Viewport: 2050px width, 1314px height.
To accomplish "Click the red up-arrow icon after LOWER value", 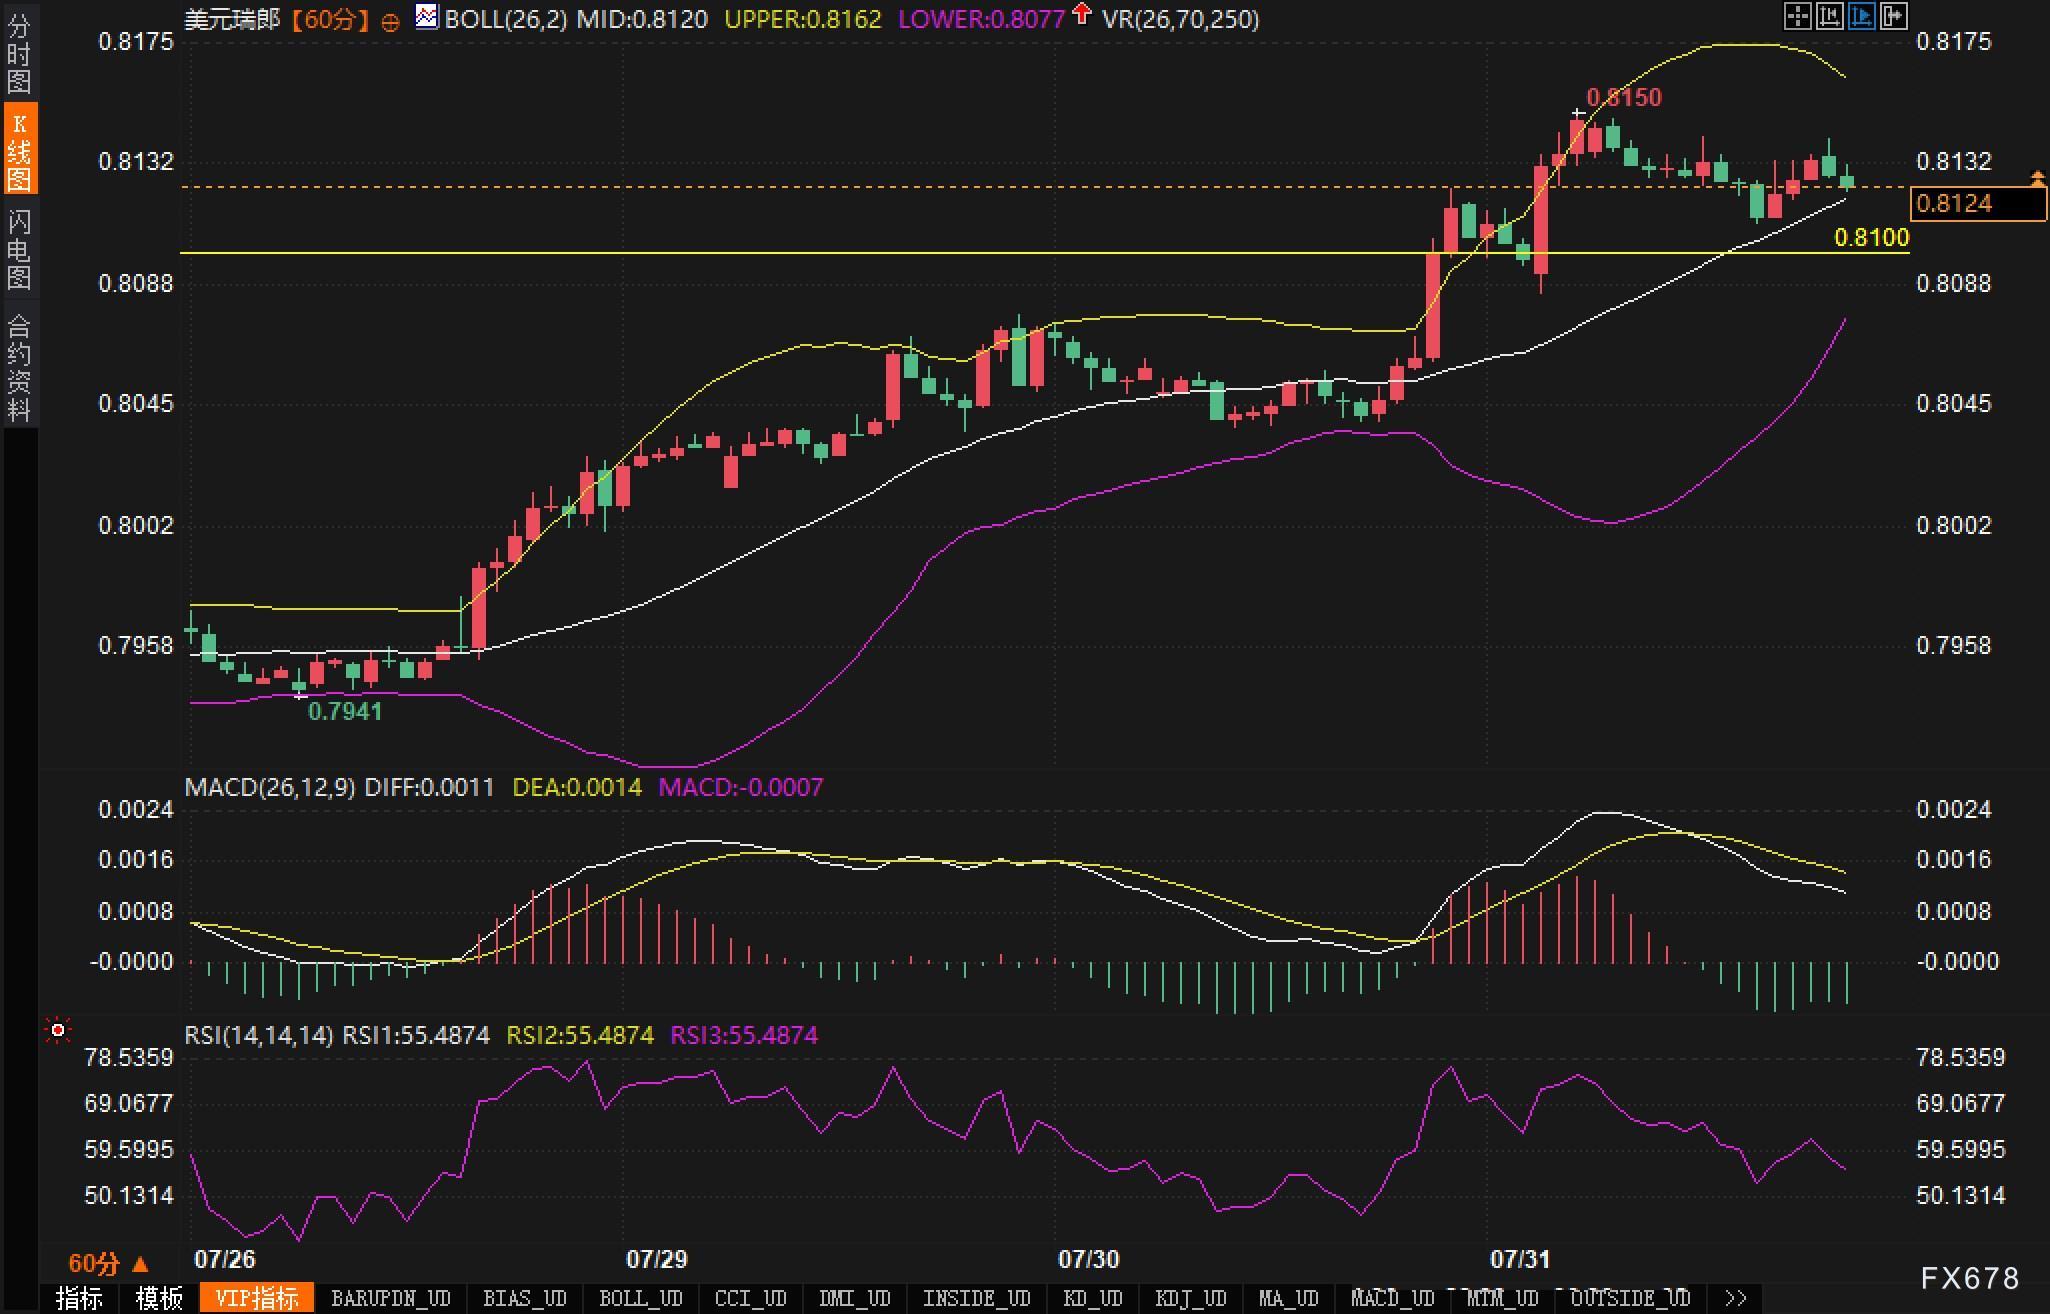I will point(1081,14).
